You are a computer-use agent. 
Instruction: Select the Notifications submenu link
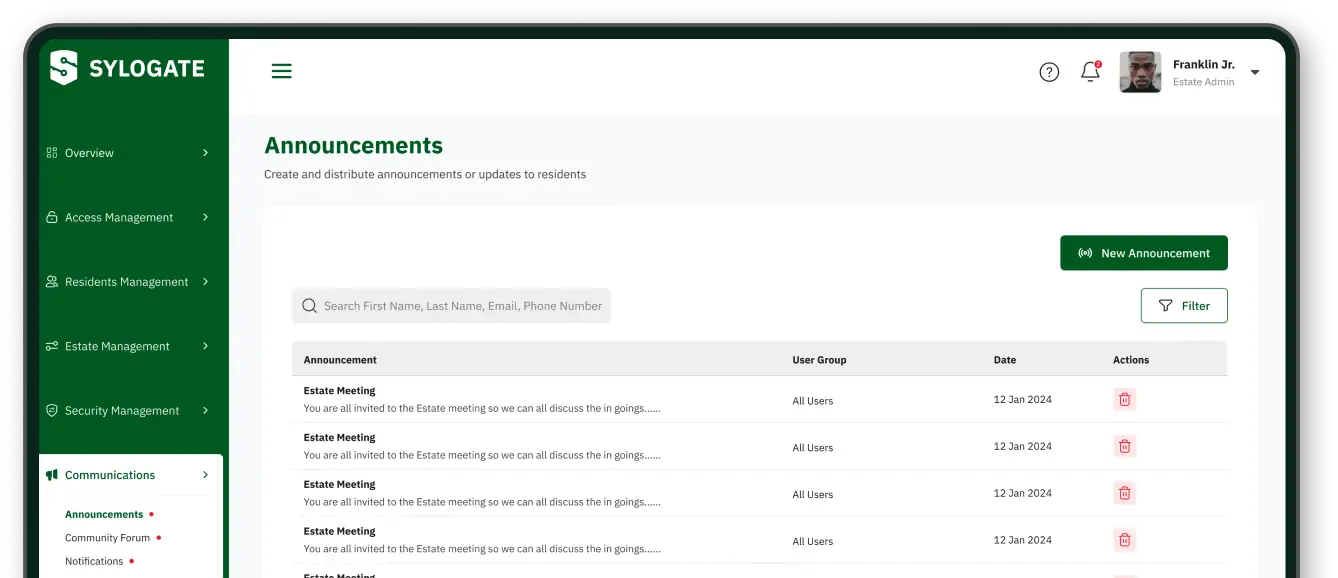(x=94, y=561)
